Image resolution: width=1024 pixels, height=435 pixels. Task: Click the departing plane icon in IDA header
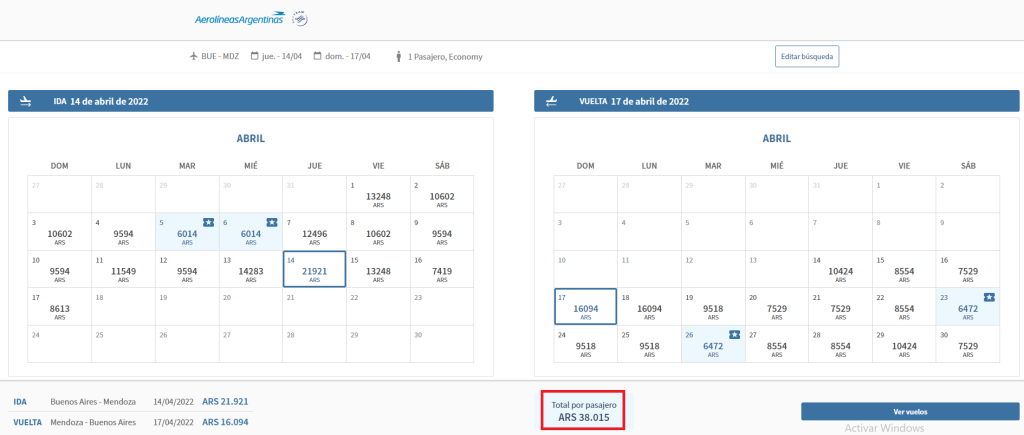click(x=27, y=101)
